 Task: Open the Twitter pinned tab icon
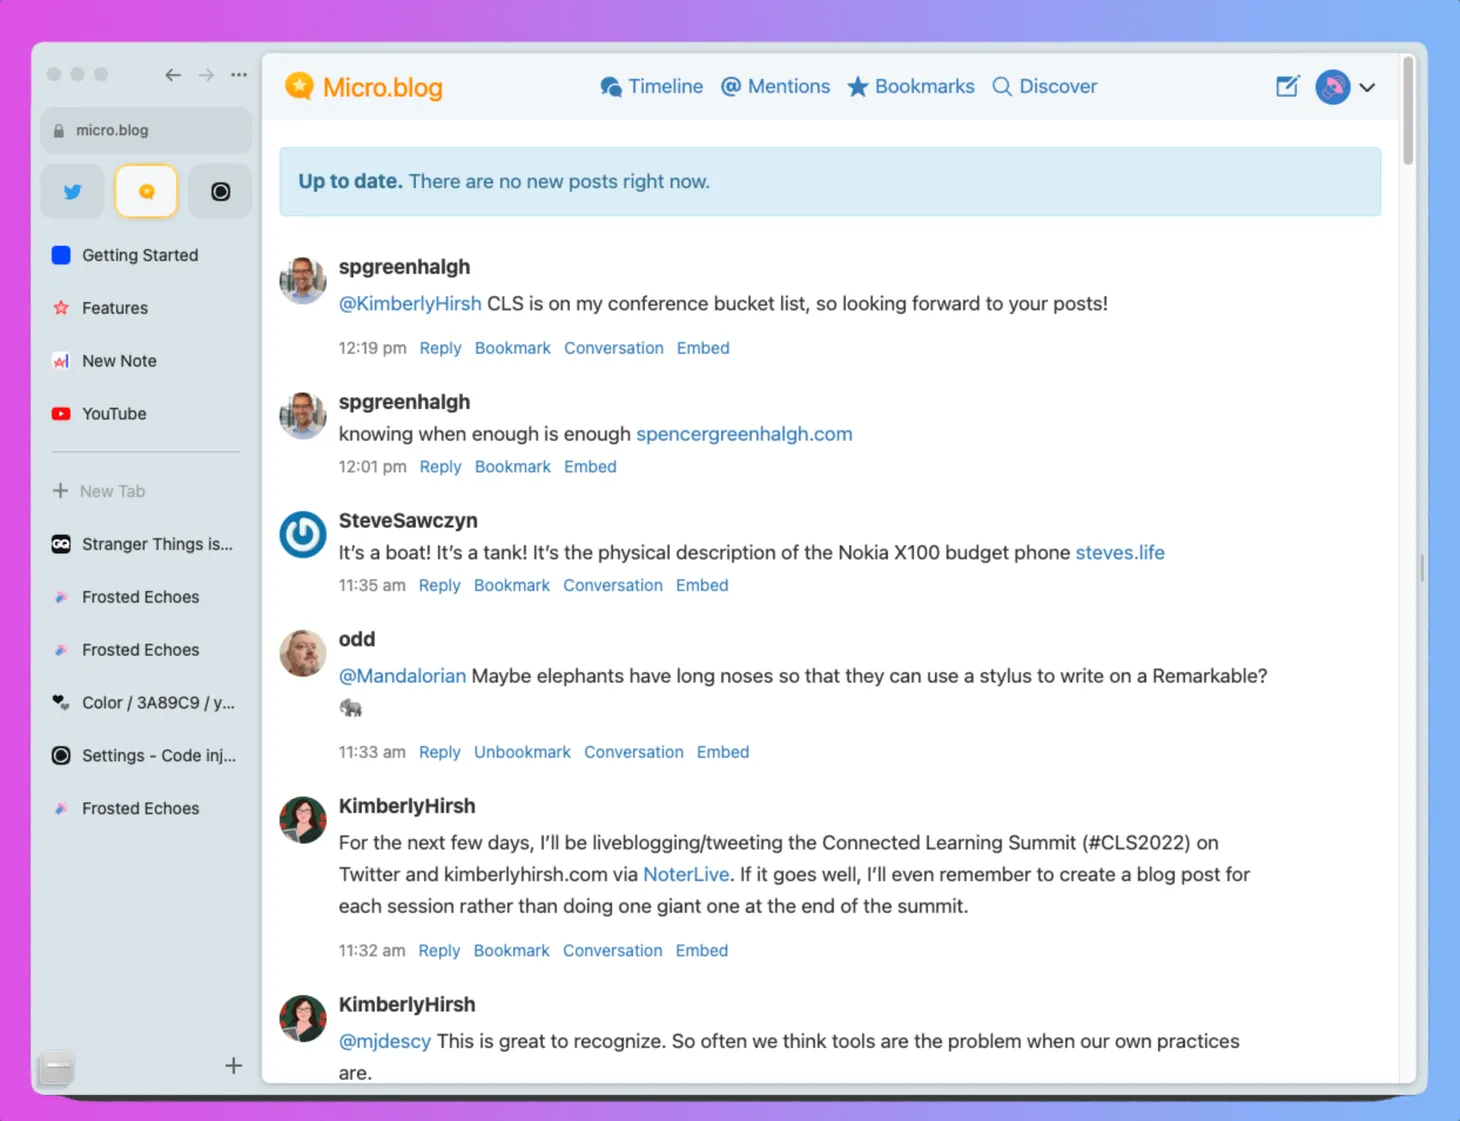(73, 191)
